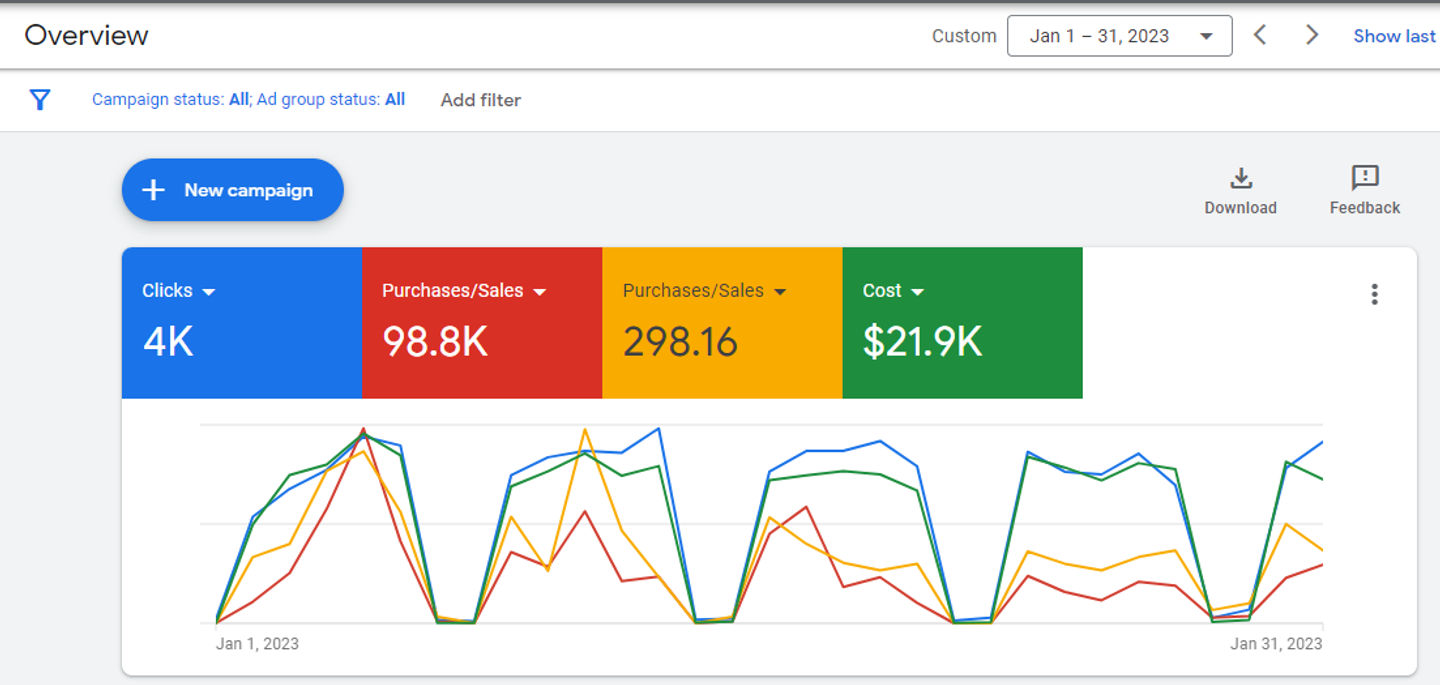Open the Jan 1 – 31, 2023 date picker
The height and width of the screenshot is (685, 1440).
[x=1119, y=36]
